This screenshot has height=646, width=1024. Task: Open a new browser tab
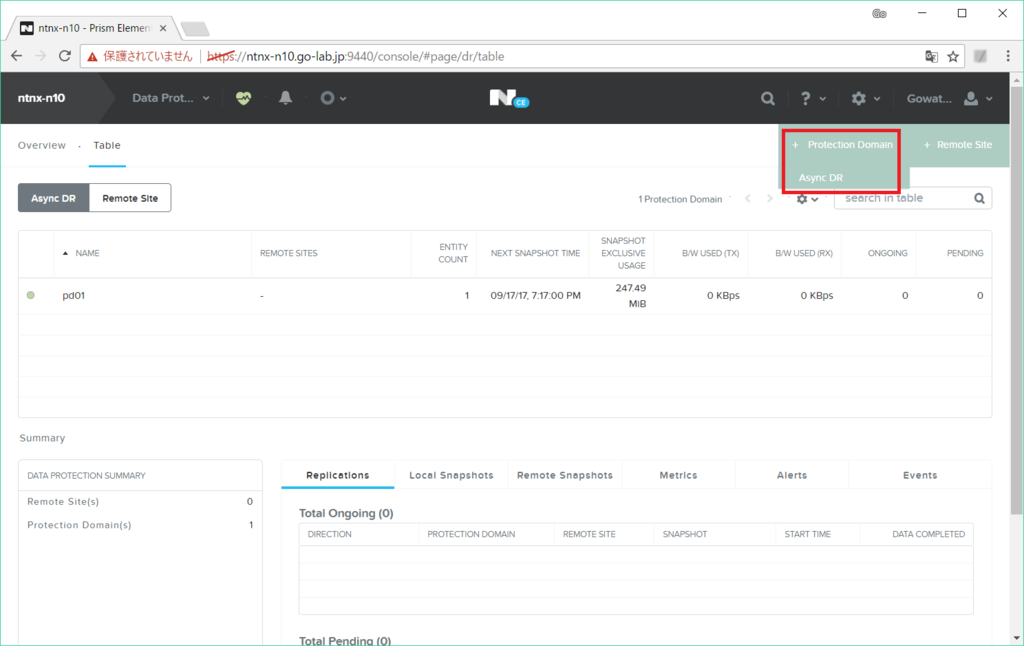pos(195,29)
